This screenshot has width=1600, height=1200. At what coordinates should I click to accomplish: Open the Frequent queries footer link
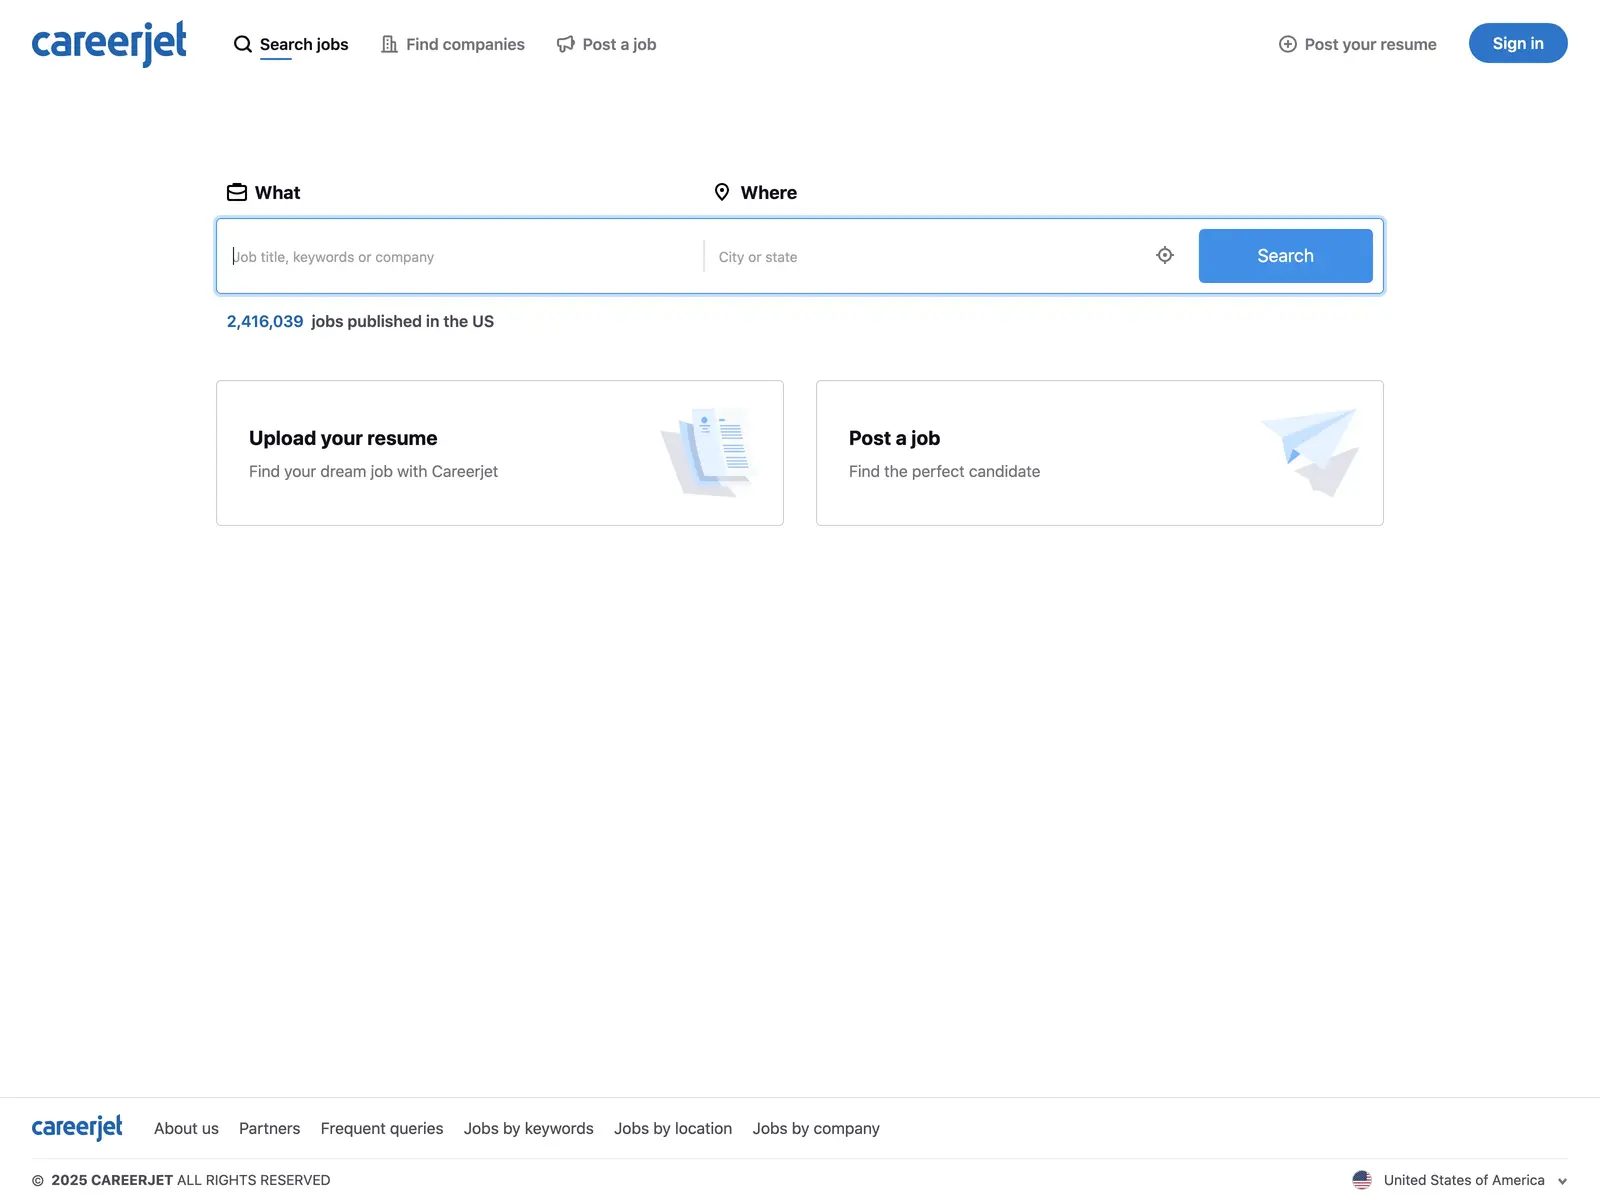[x=382, y=1128]
